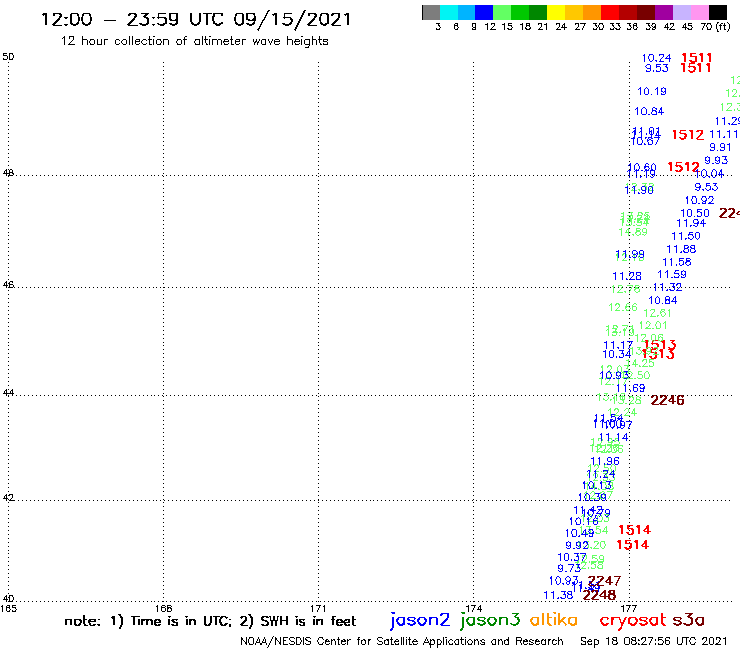Select the wave height reading 10.92

(699, 200)
